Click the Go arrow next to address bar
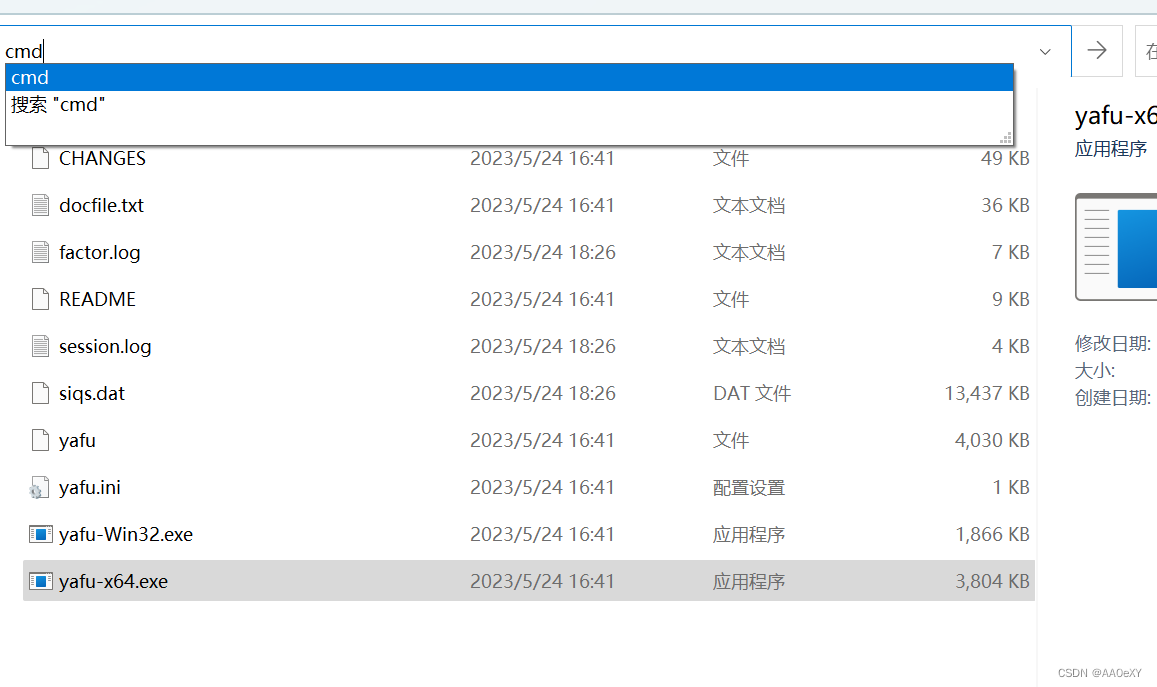Screen dimensions: 1157x687 tap(1097, 51)
